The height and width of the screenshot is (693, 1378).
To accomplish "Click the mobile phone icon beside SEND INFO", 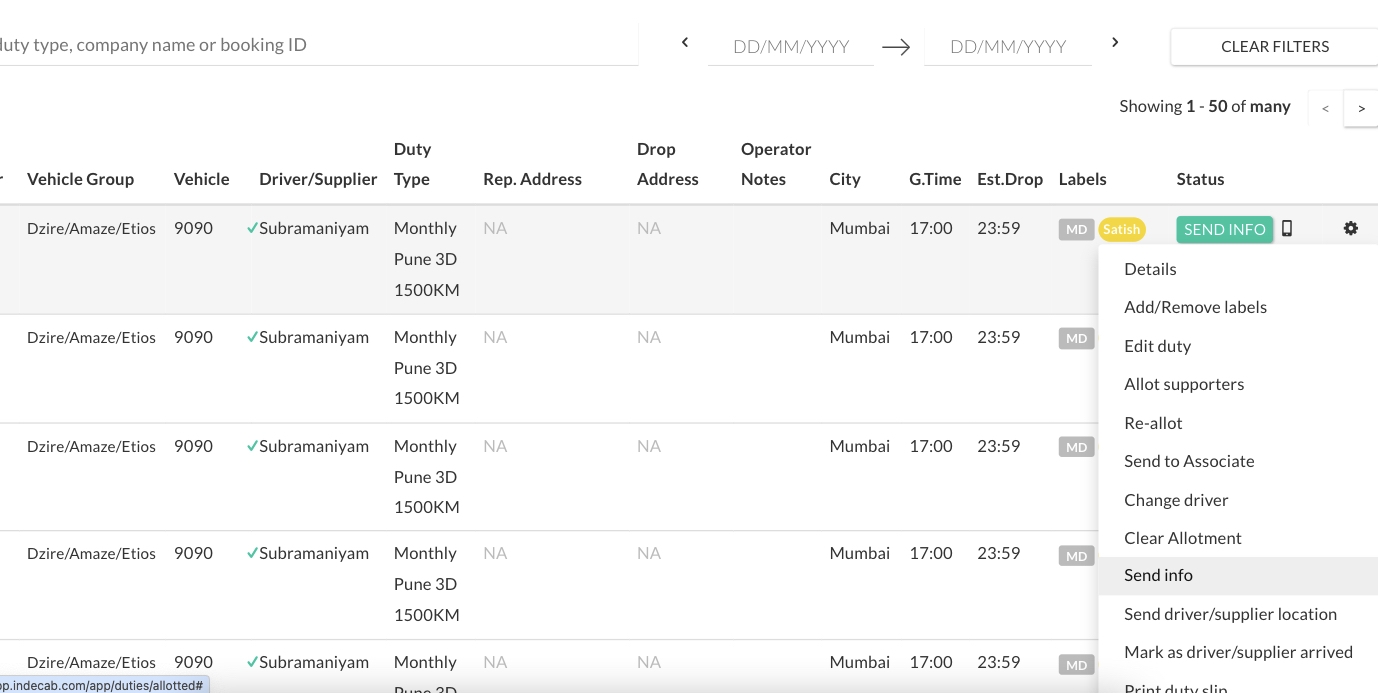I will (x=1287, y=229).
